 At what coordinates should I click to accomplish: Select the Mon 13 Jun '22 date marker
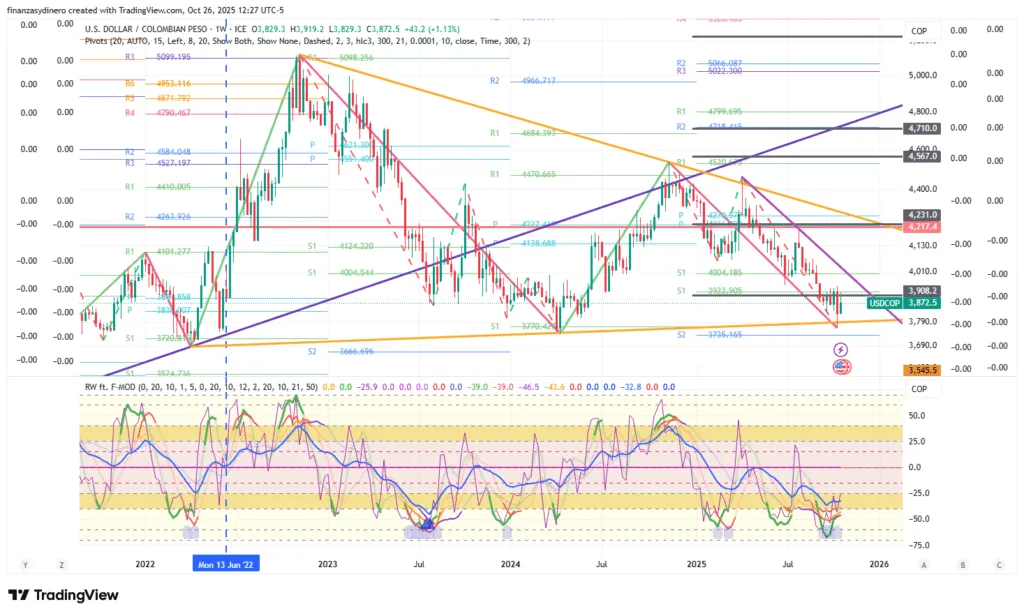(226, 564)
